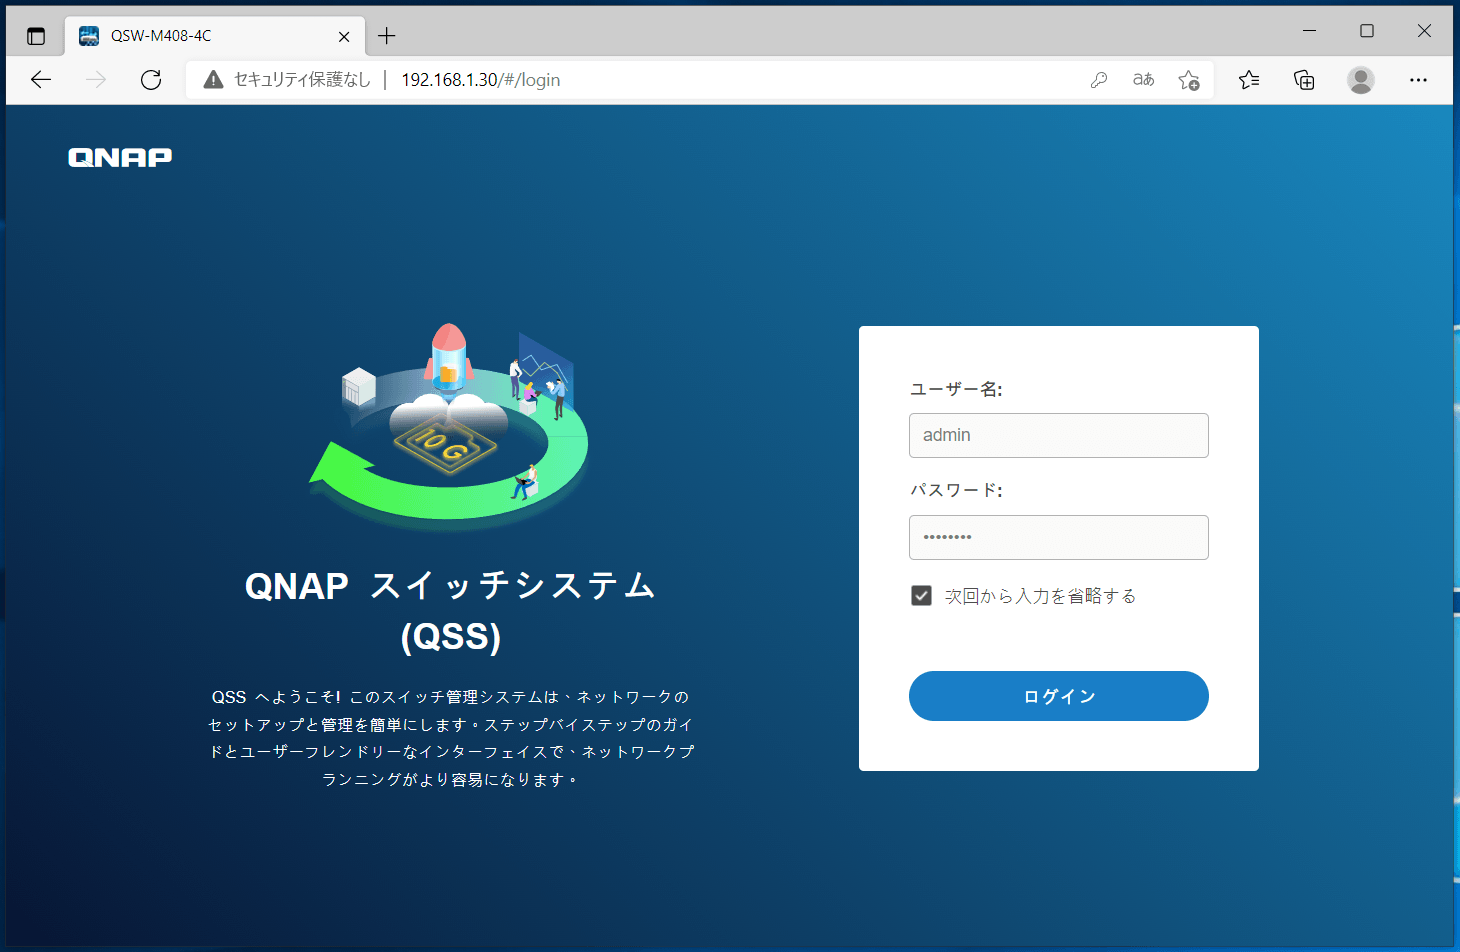The image size is (1460, 952).
Task: Open the user profile avatar
Action: pos(1361,80)
